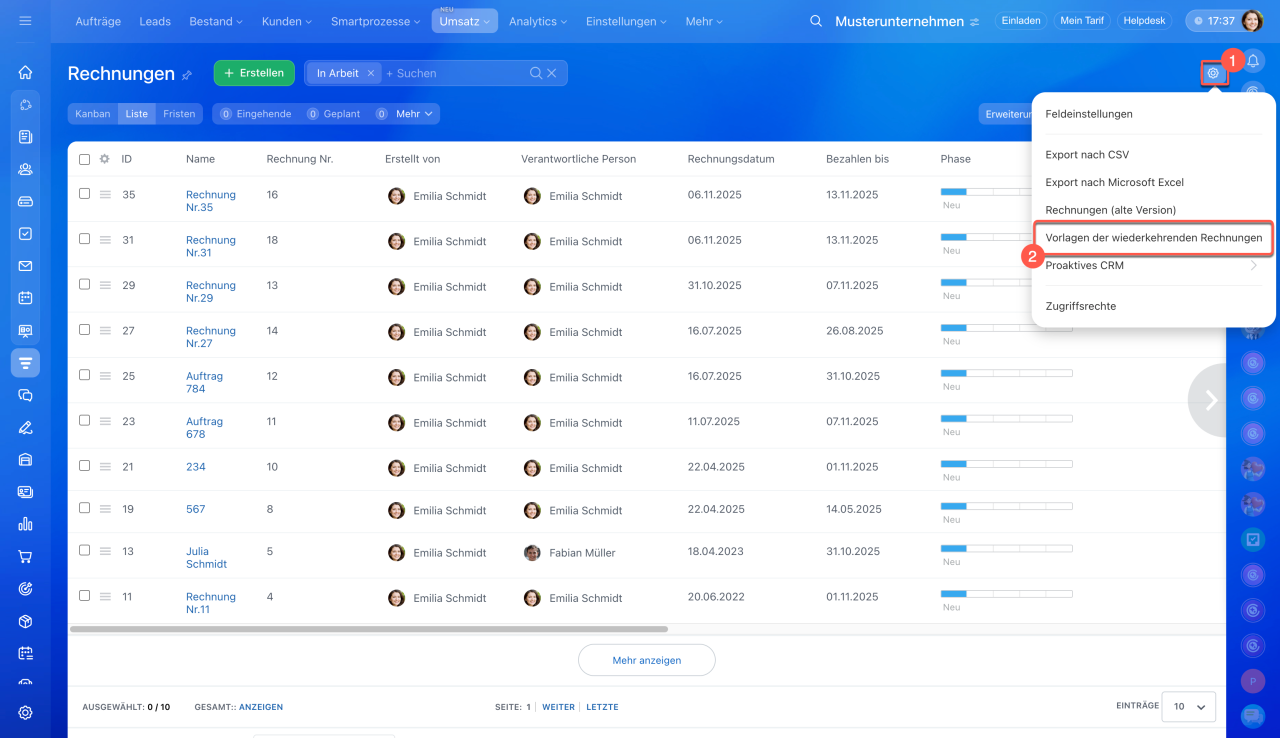The height and width of the screenshot is (738, 1280).
Task: Open the hamburger menu in top left
Action: coord(25,21)
